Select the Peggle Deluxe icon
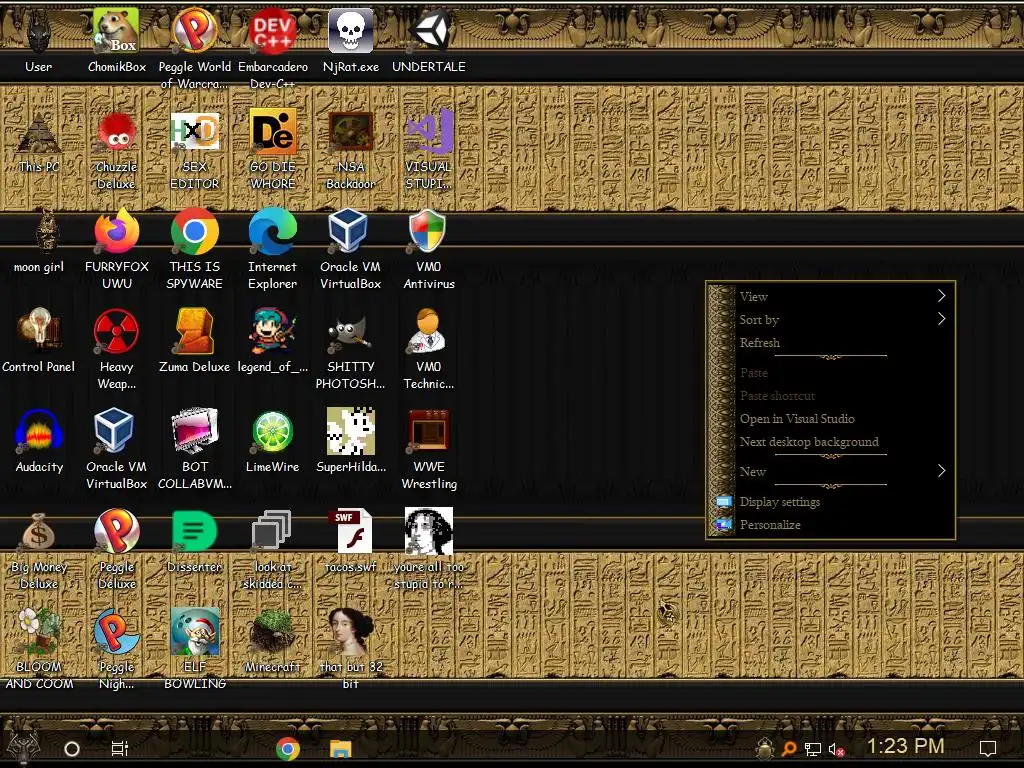The height and width of the screenshot is (768, 1024). 116,532
